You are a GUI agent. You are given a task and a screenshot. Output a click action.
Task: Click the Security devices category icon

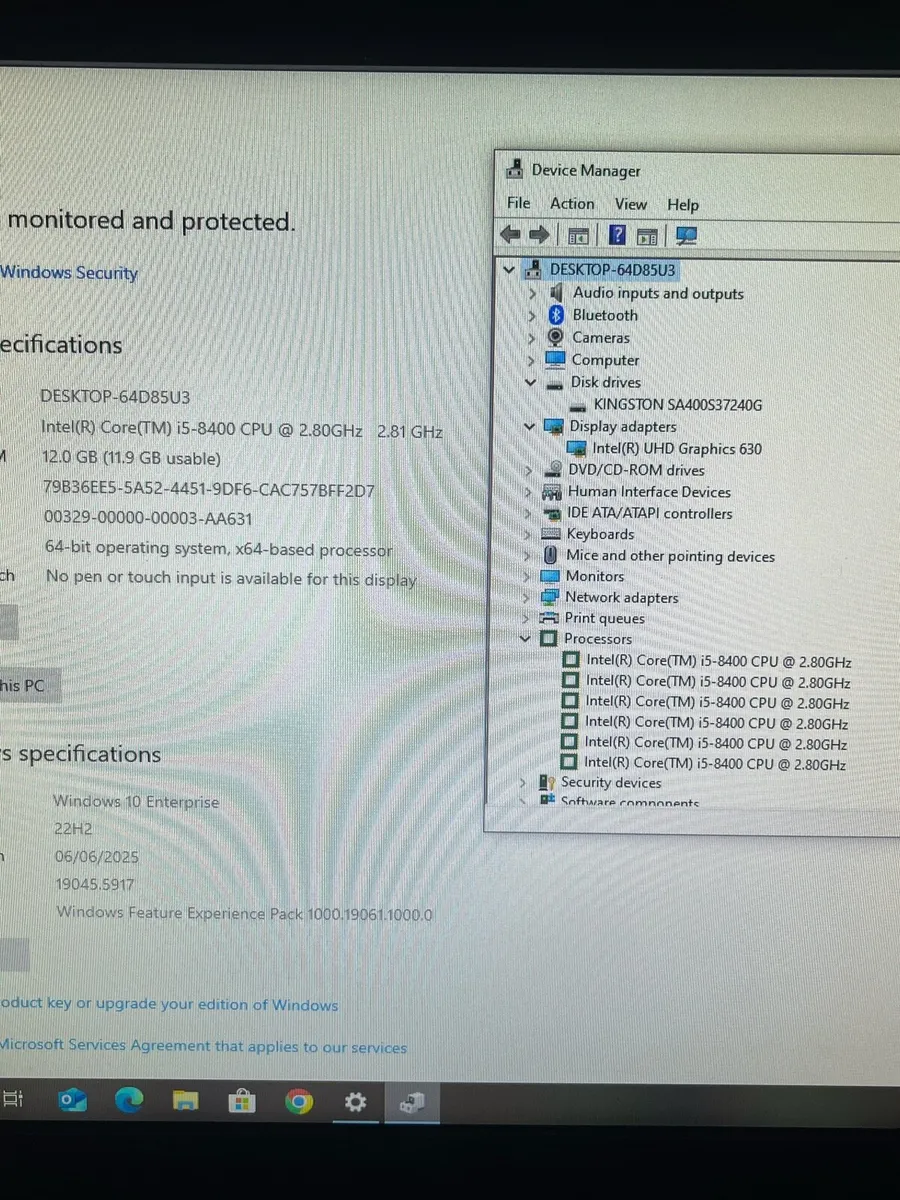pyautogui.click(x=546, y=782)
